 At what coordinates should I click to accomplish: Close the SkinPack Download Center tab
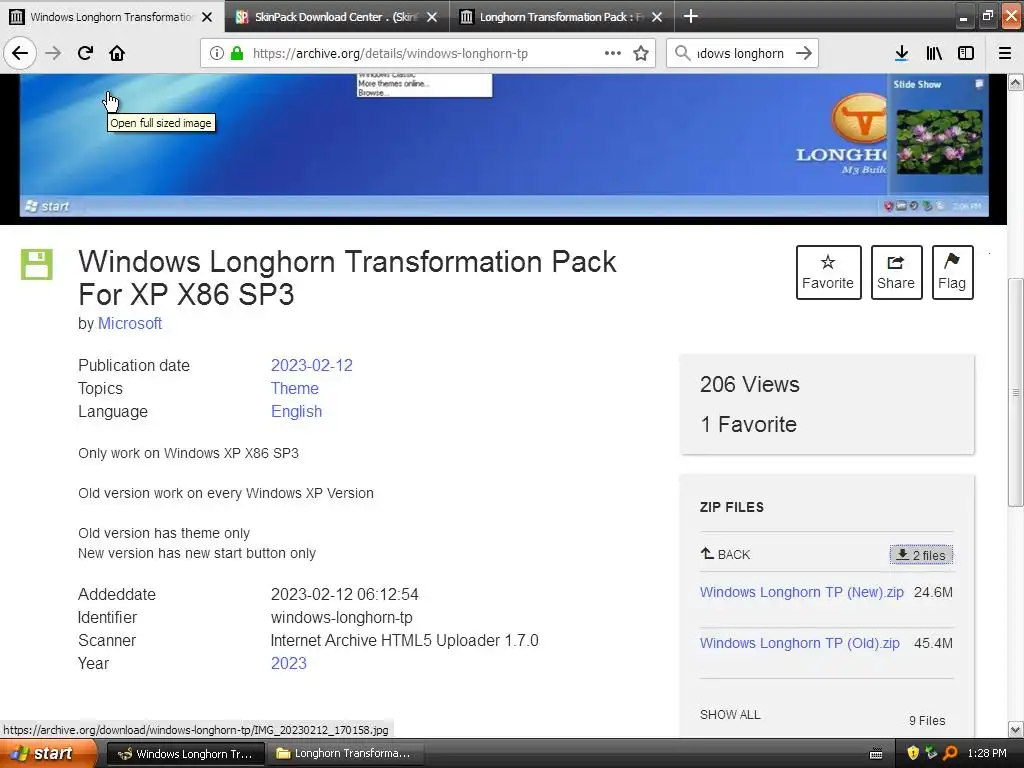coord(432,17)
